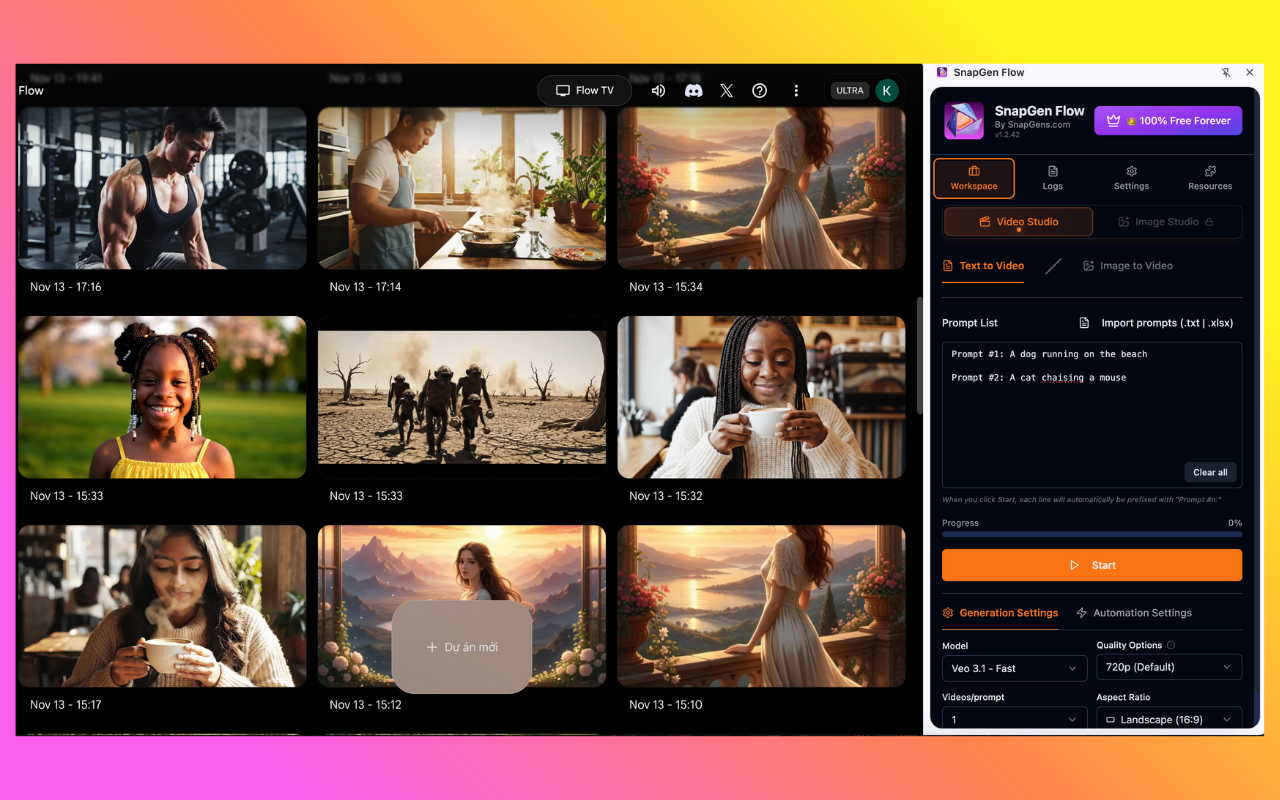Open the Logs panel icon

[1052, 177]
